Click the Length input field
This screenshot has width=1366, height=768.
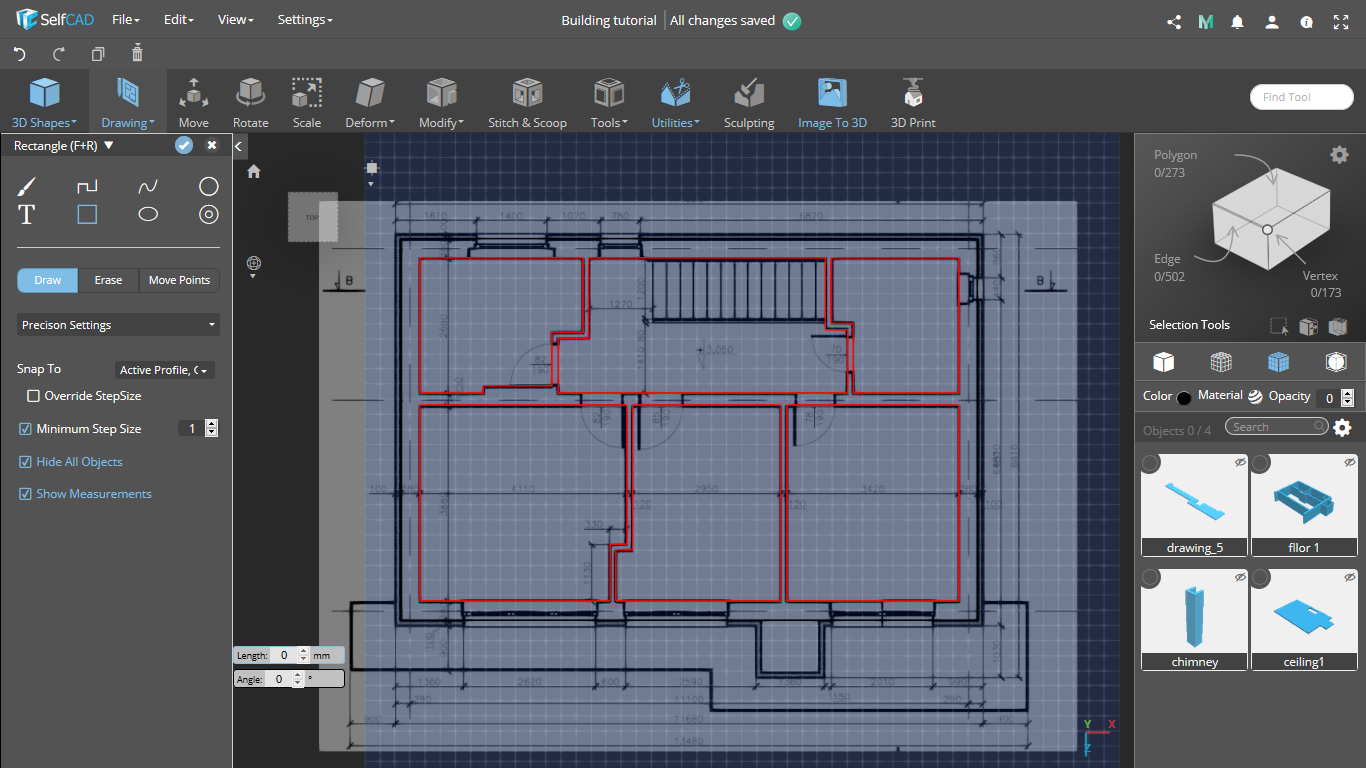(283, 656)
